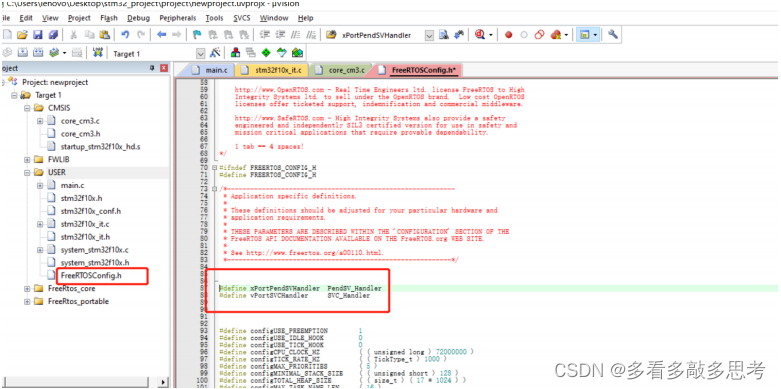Expand main.c dependencies in tree

pos(40,185)
